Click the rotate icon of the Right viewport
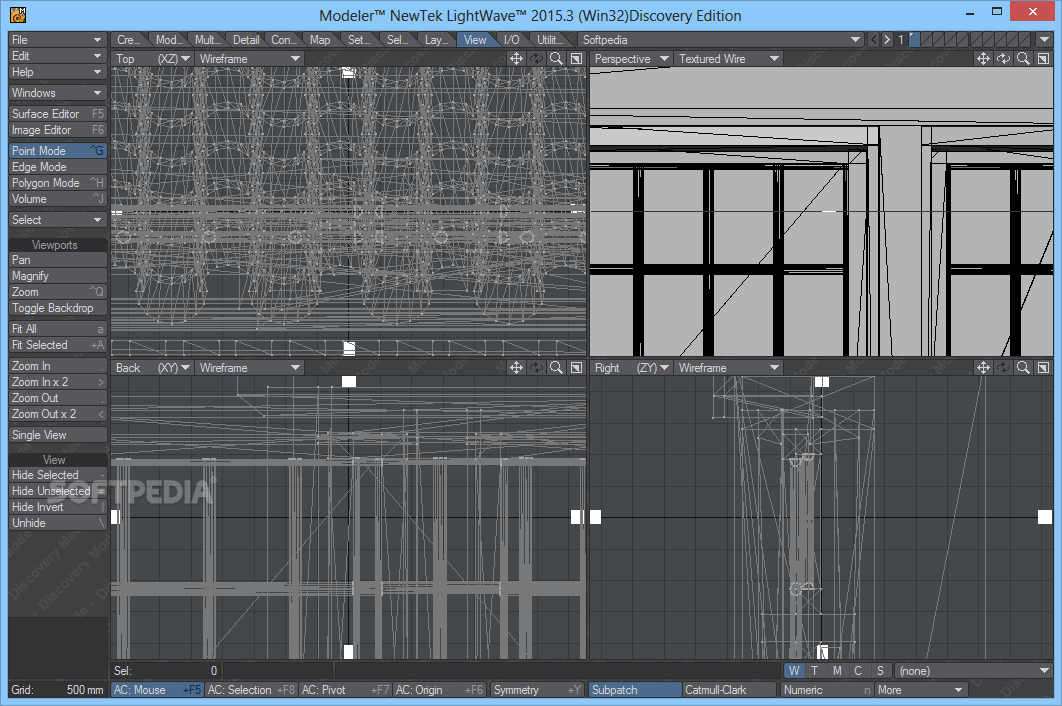This screenshot has width=1062, height=706. coord(1004,367)
